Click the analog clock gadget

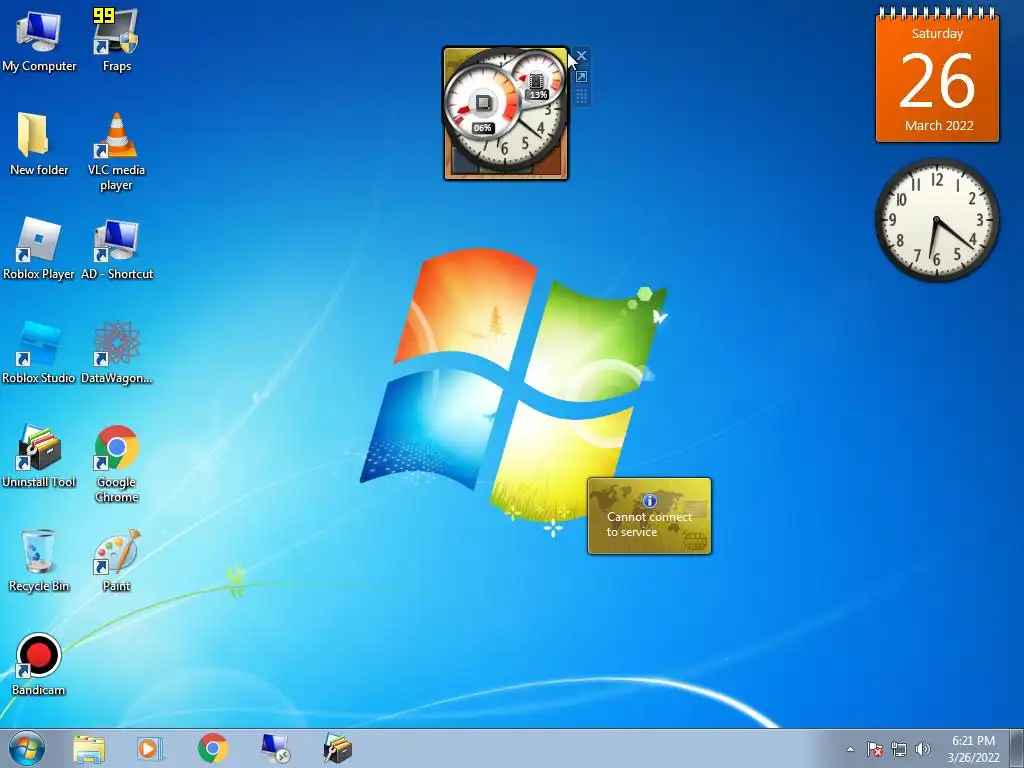pyautogui.click(x=937, y=220)
